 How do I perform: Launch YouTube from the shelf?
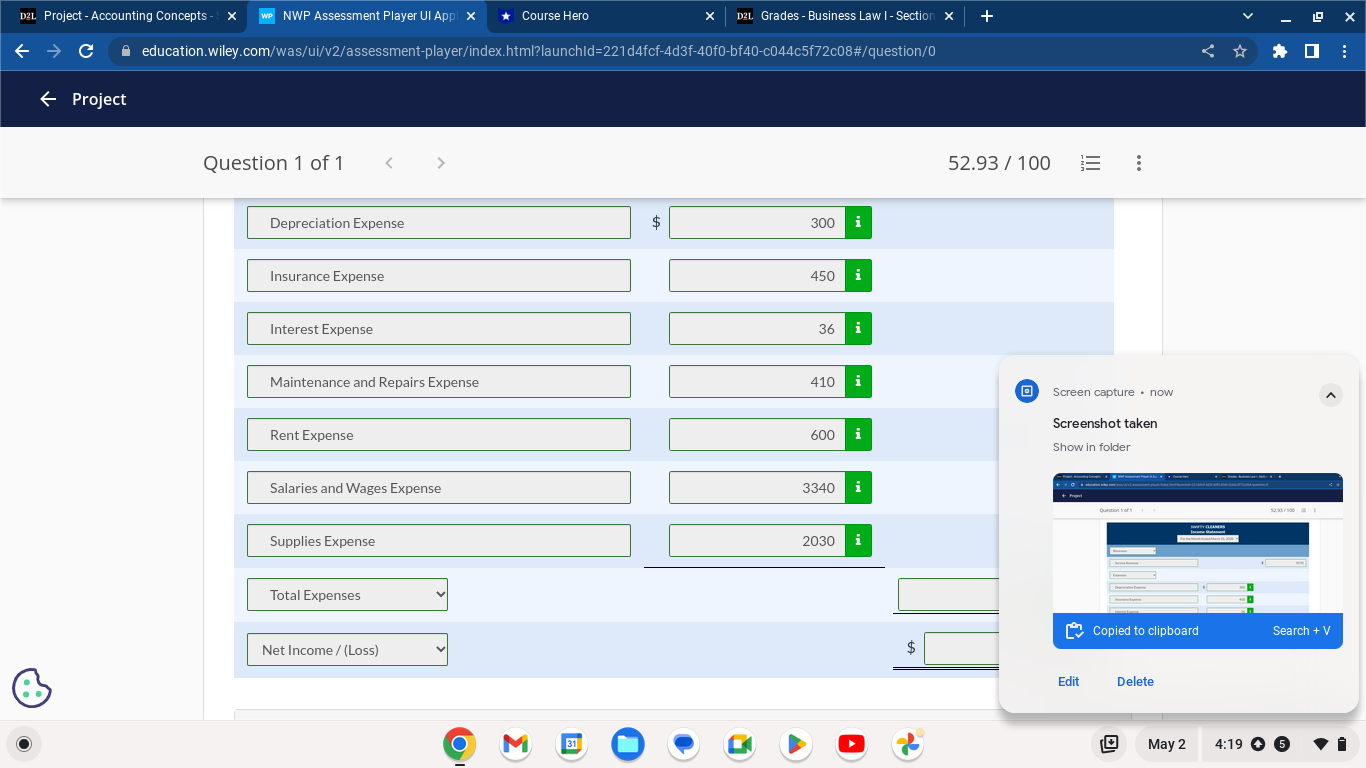pyautogui.click(x=851, y=744)
